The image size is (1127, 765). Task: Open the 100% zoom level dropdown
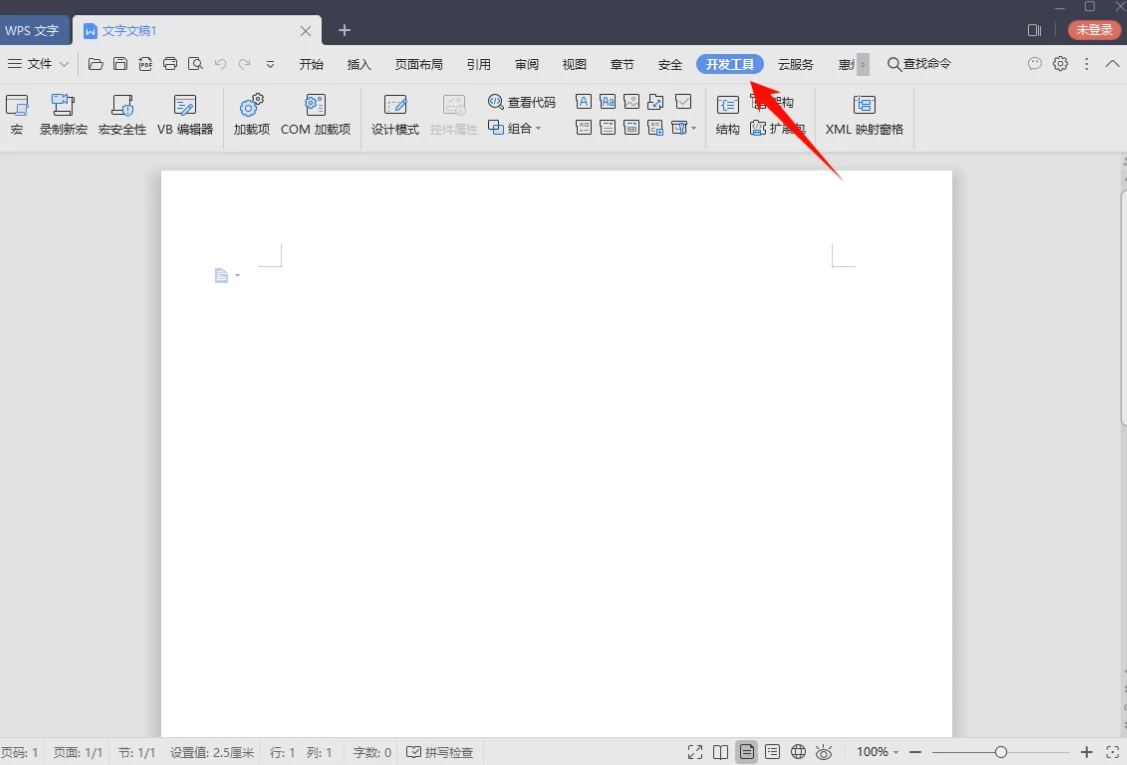pyautogui.click(x=878, y=751)
